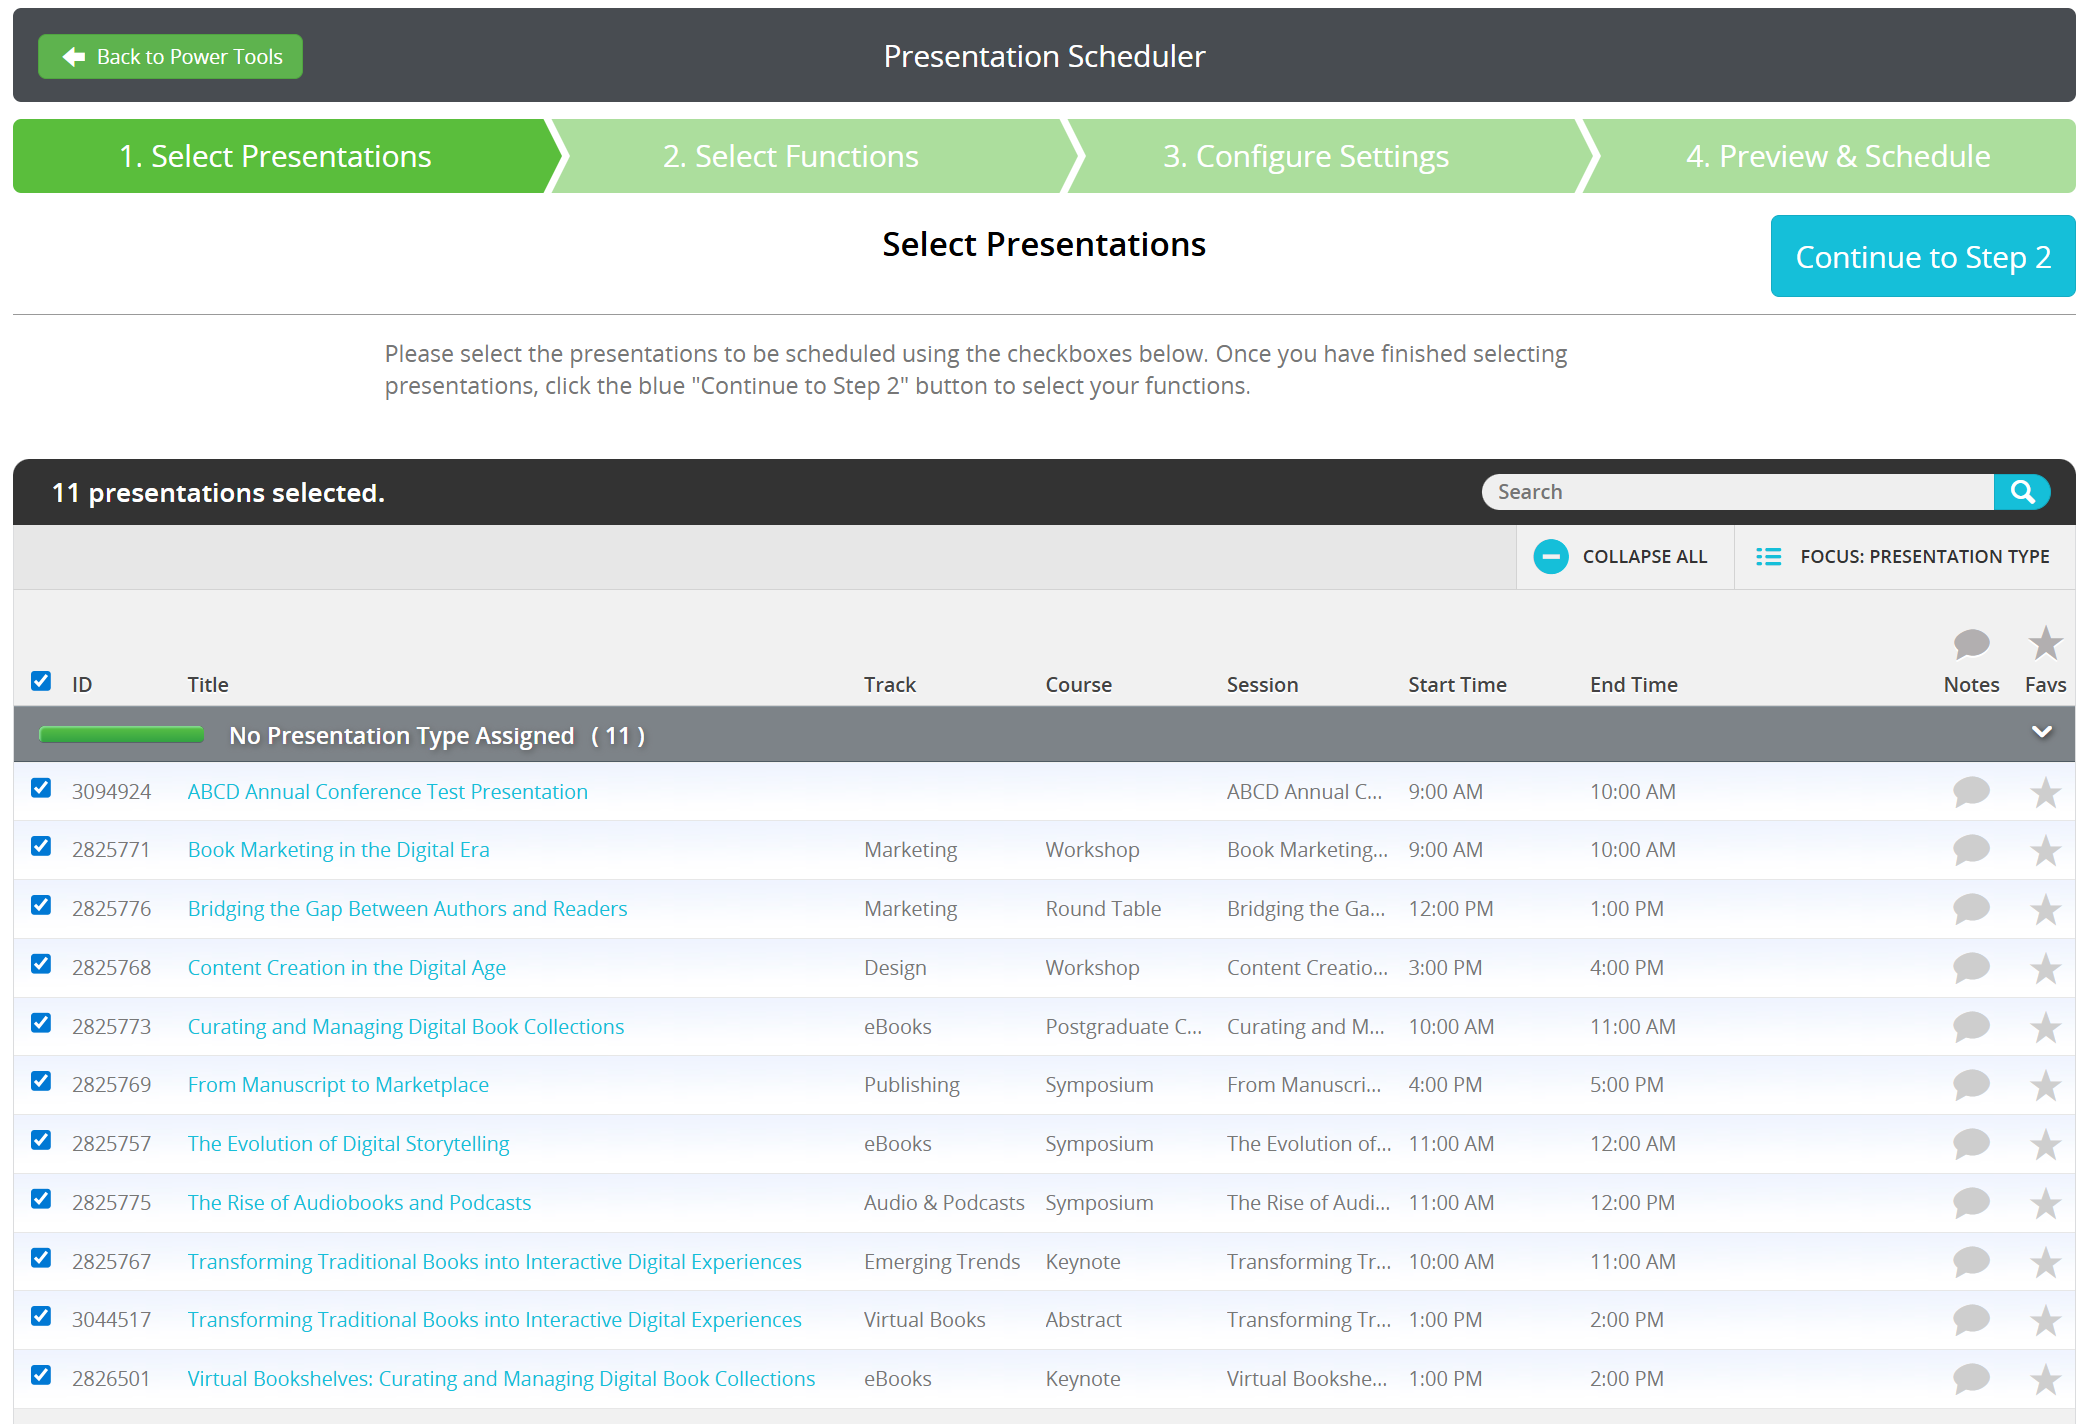Viewport: 2089px width, 1424px height.
Task: Favorite the ABCD Annual Conference Test Presentation star
Action: pos(2045,793)
